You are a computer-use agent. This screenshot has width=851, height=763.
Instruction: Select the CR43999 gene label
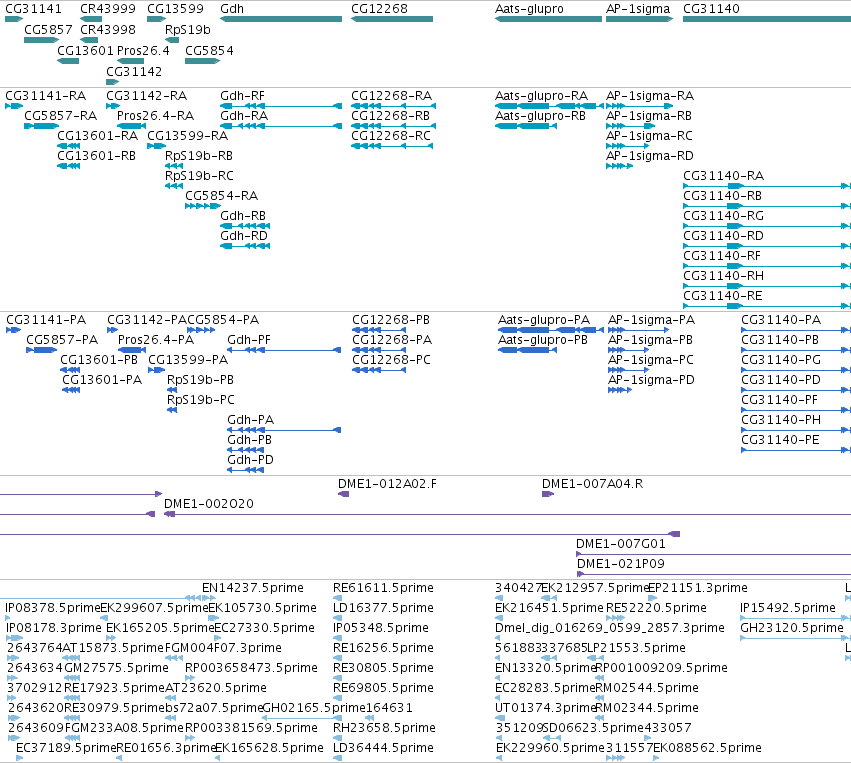click(108, 9)
